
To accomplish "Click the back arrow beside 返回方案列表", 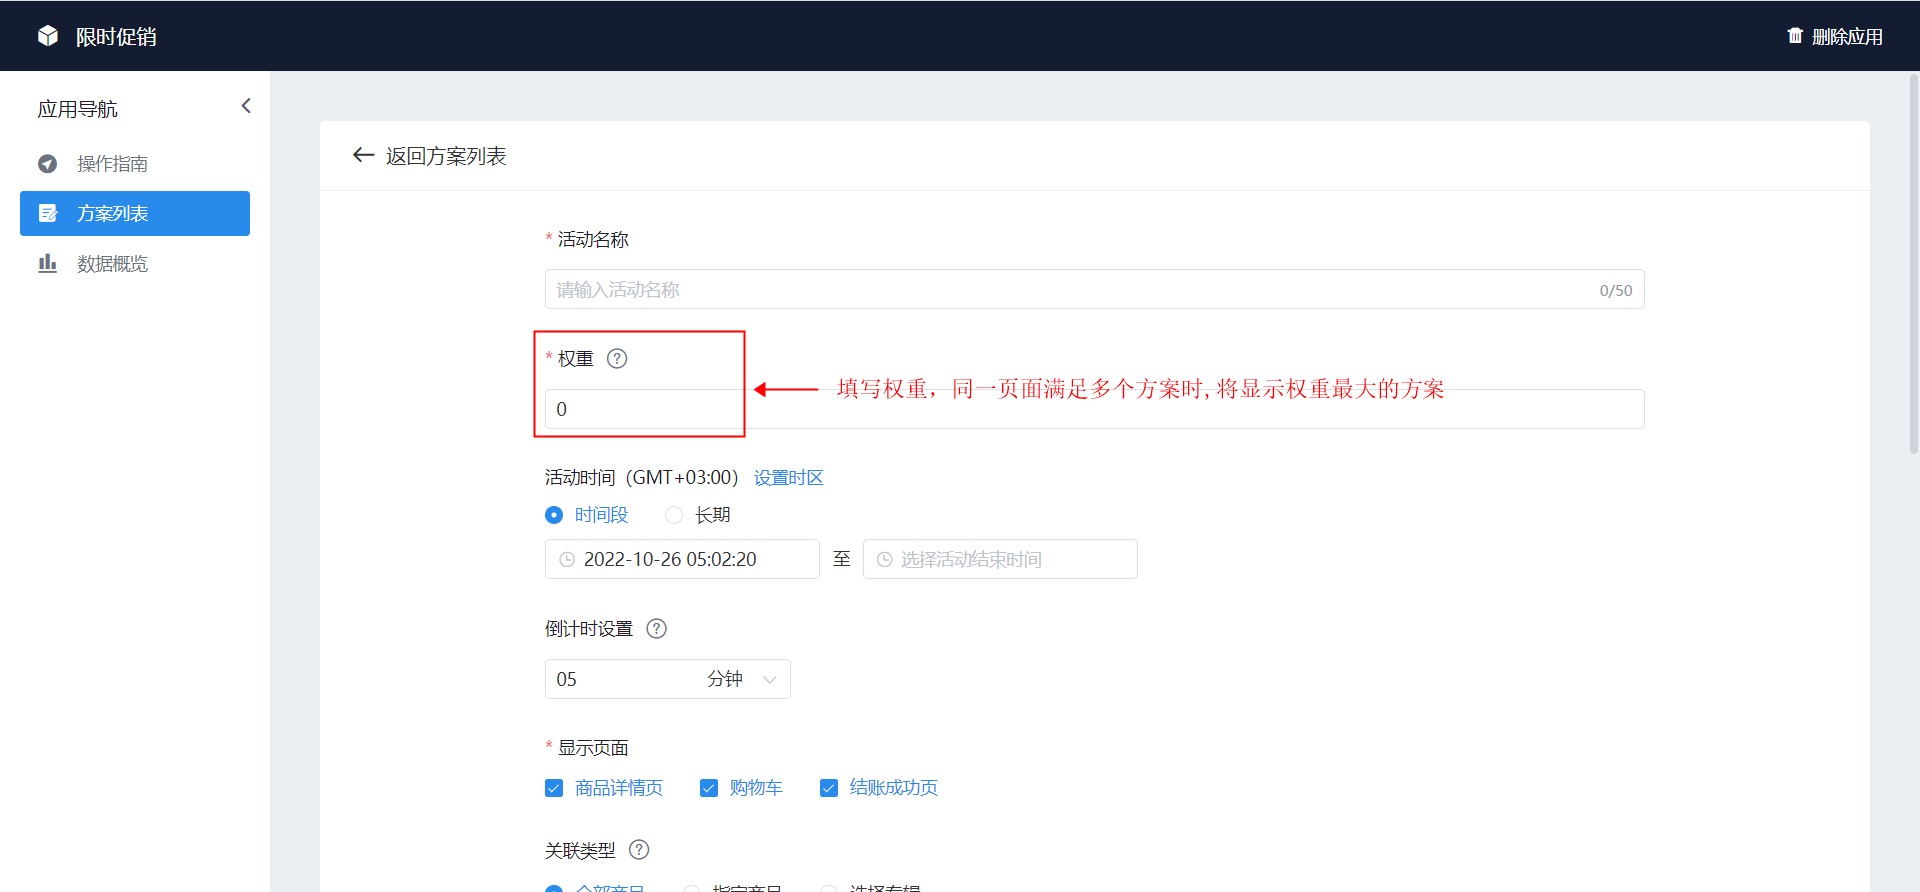I will tap(363, 155).
